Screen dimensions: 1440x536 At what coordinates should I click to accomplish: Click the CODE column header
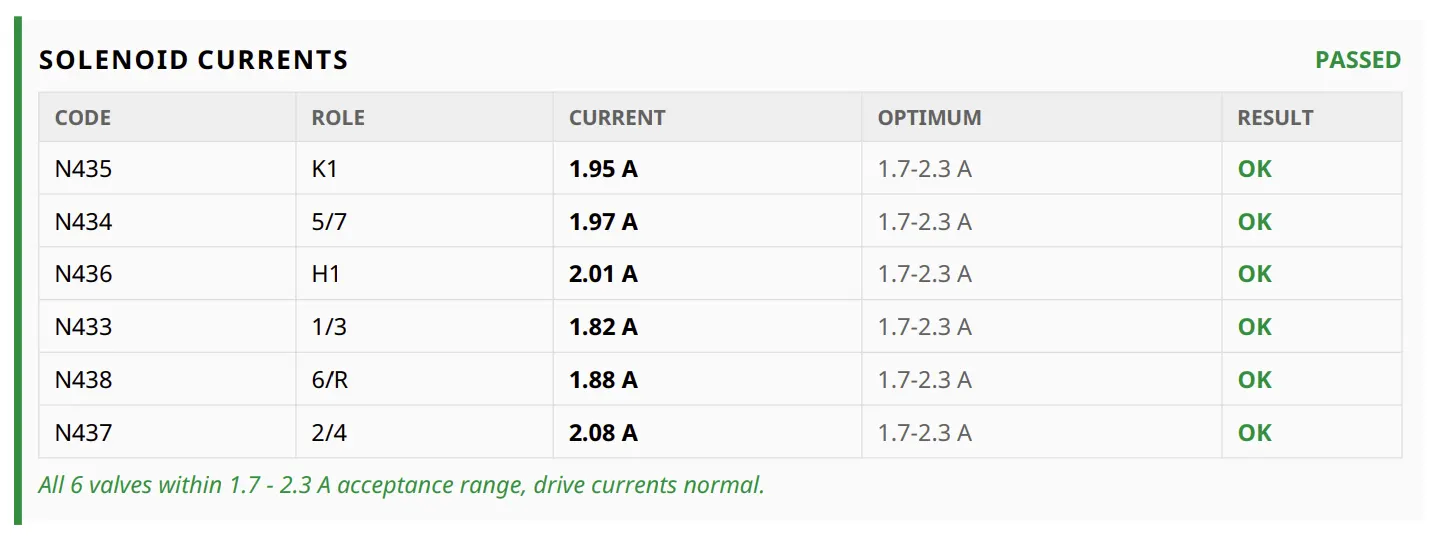(x=83, y=118)
